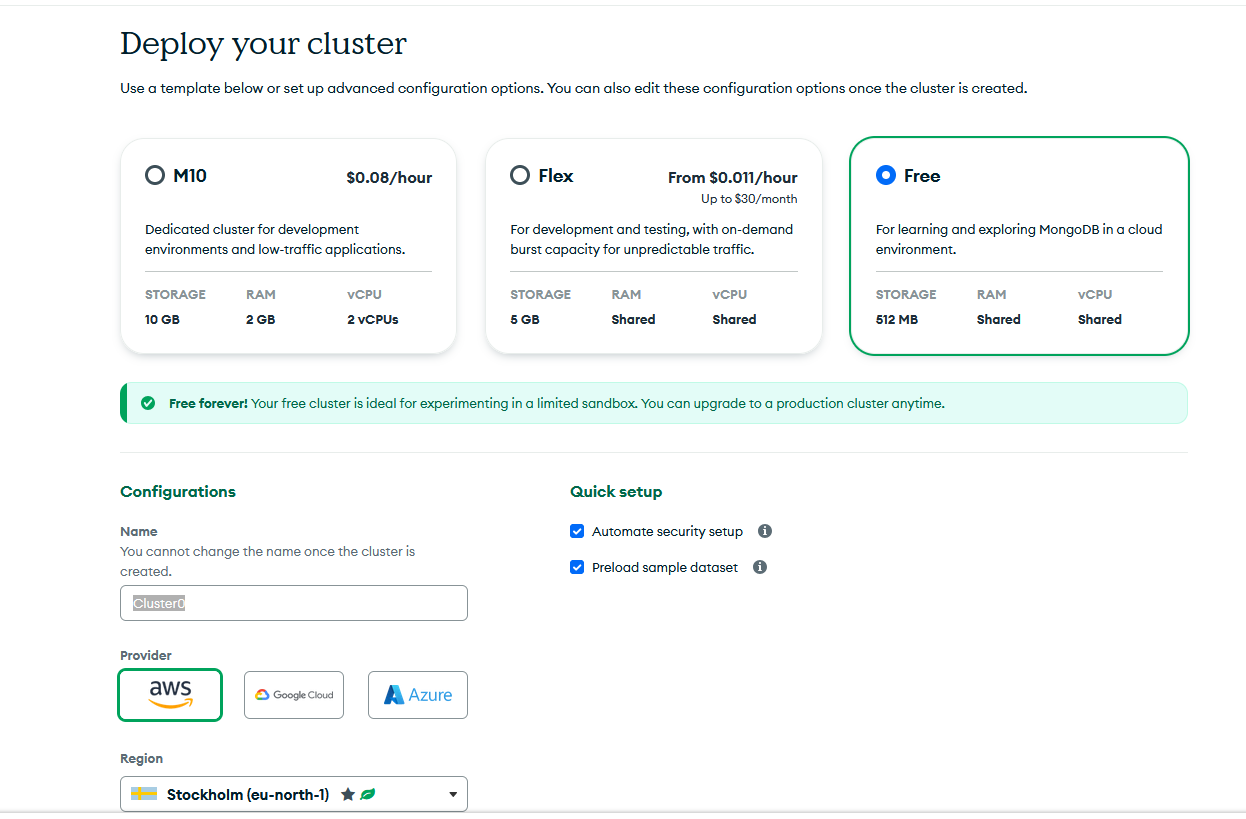Click the Free card 512 MB storage value
This screenshot has width=1246, height=819.
click(897, 320)
